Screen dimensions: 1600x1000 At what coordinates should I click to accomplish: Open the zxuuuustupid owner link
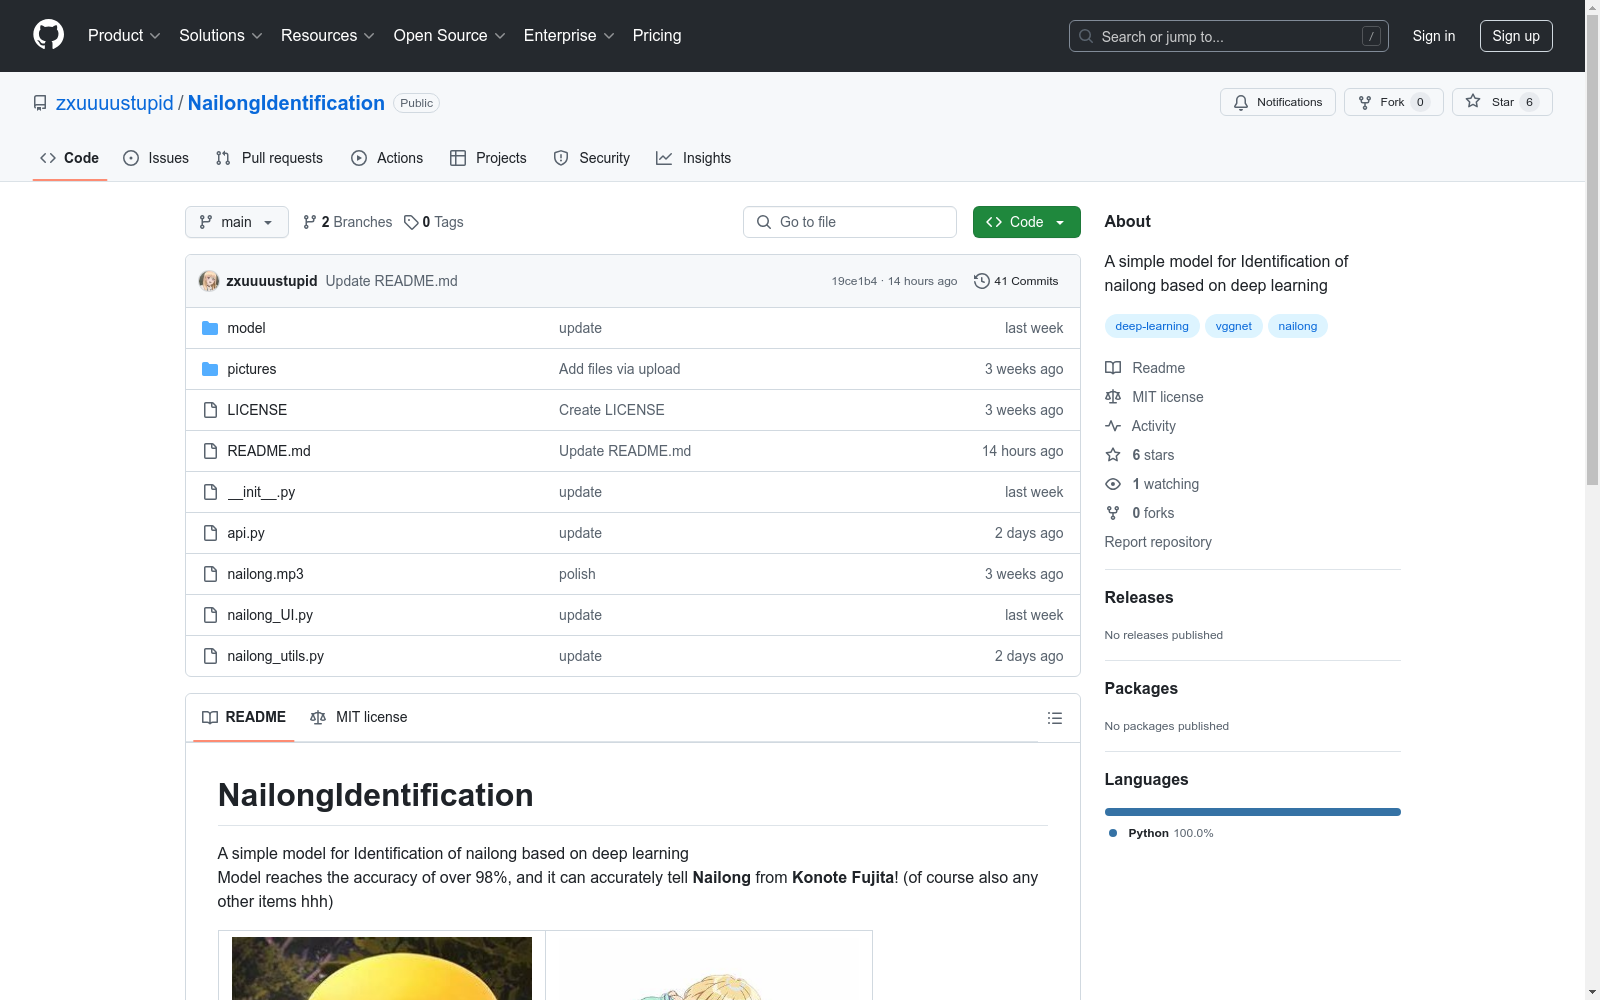115,103
